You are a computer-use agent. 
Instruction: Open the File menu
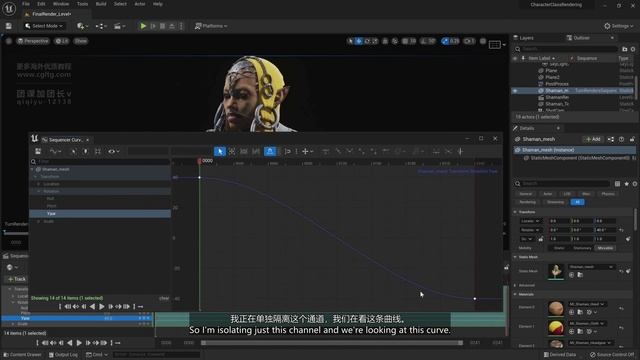[26, 4]
